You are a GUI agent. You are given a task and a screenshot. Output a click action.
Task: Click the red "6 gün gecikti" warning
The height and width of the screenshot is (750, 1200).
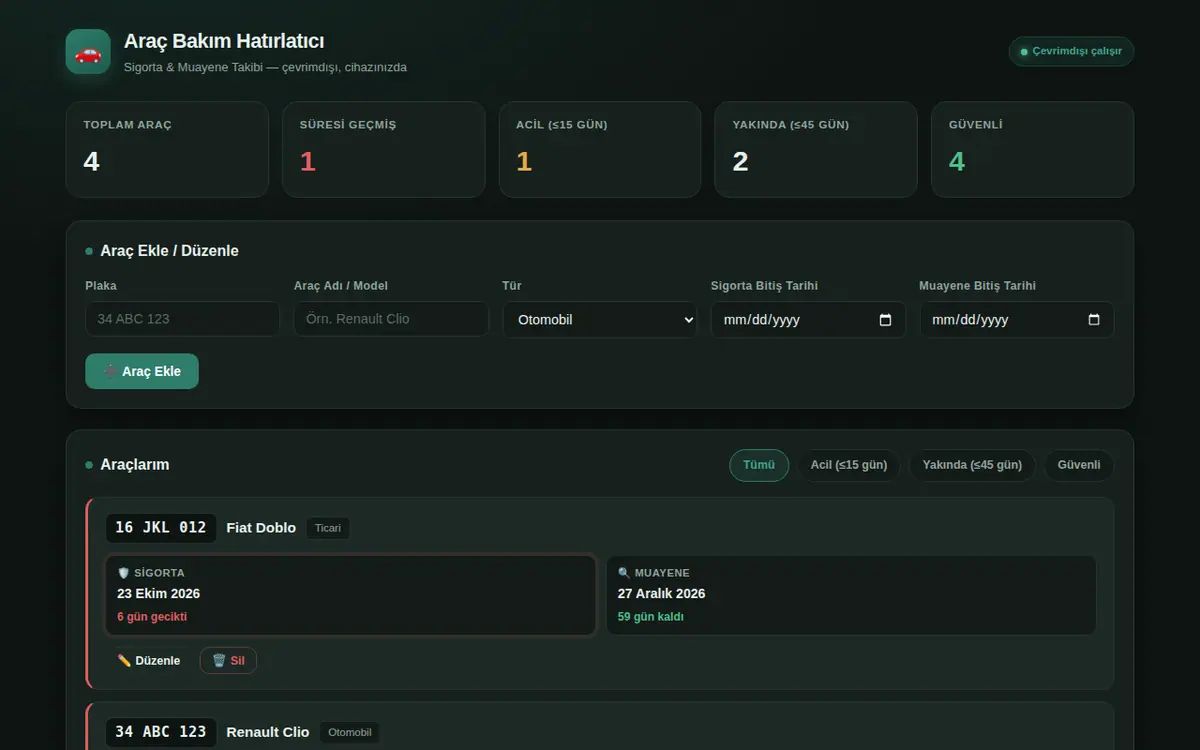[x=152, y=617]
